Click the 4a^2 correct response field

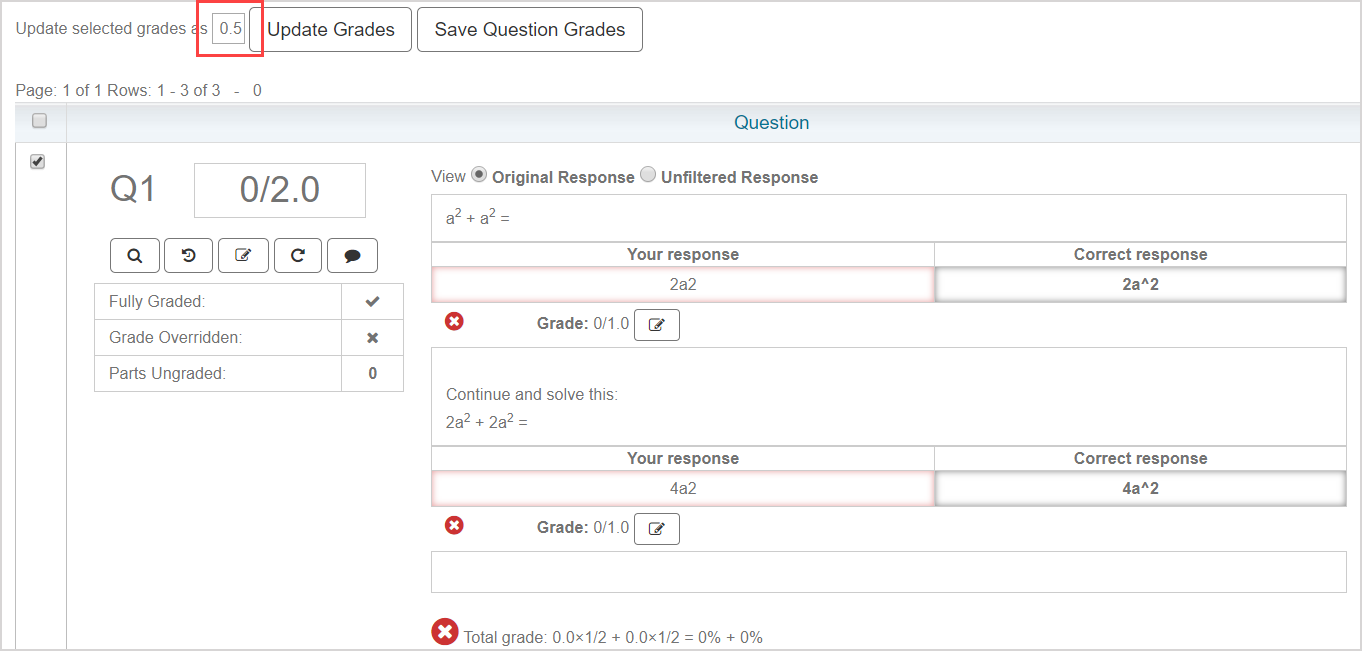click(1140, 489)
